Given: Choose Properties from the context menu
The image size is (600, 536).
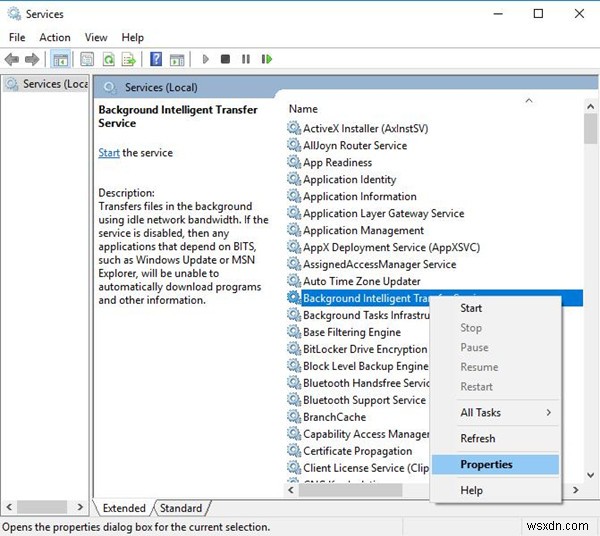Looking at the screenshot, I should click(496, 464).
